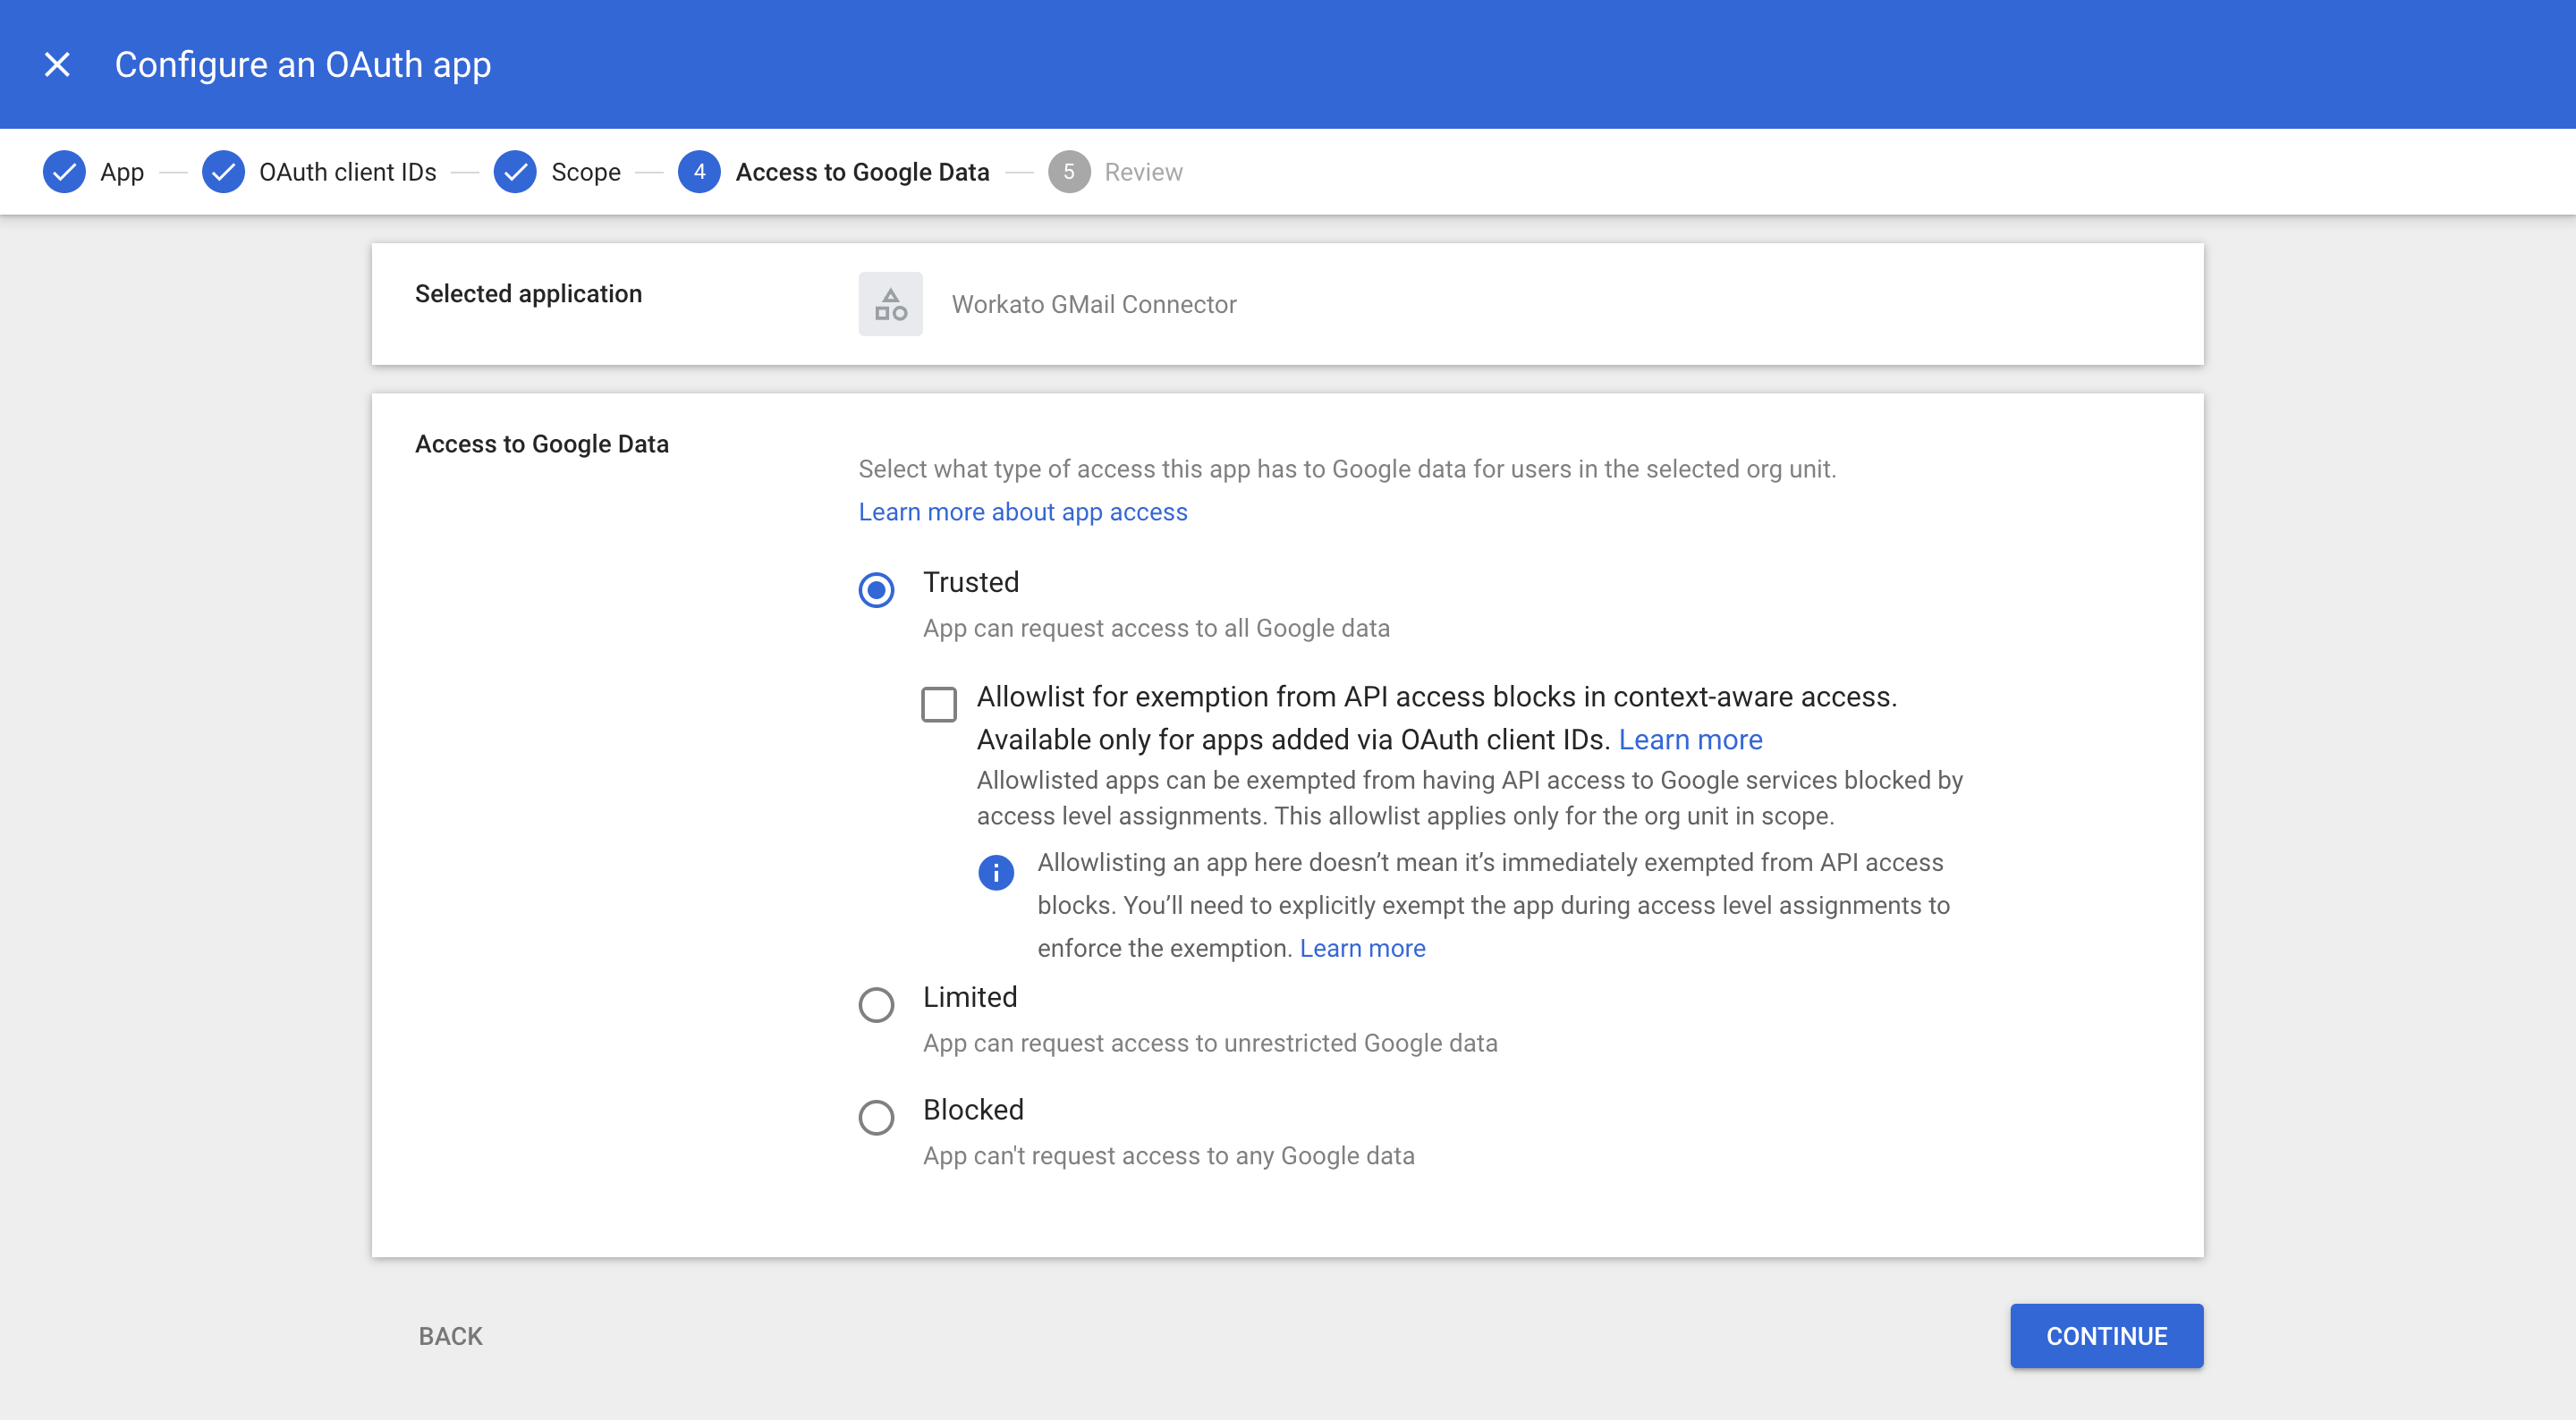This screenshot has height=1420, width=2576.
Task: Click the Workato GMail Connector app icon
Action: click(x=890, y=304)
